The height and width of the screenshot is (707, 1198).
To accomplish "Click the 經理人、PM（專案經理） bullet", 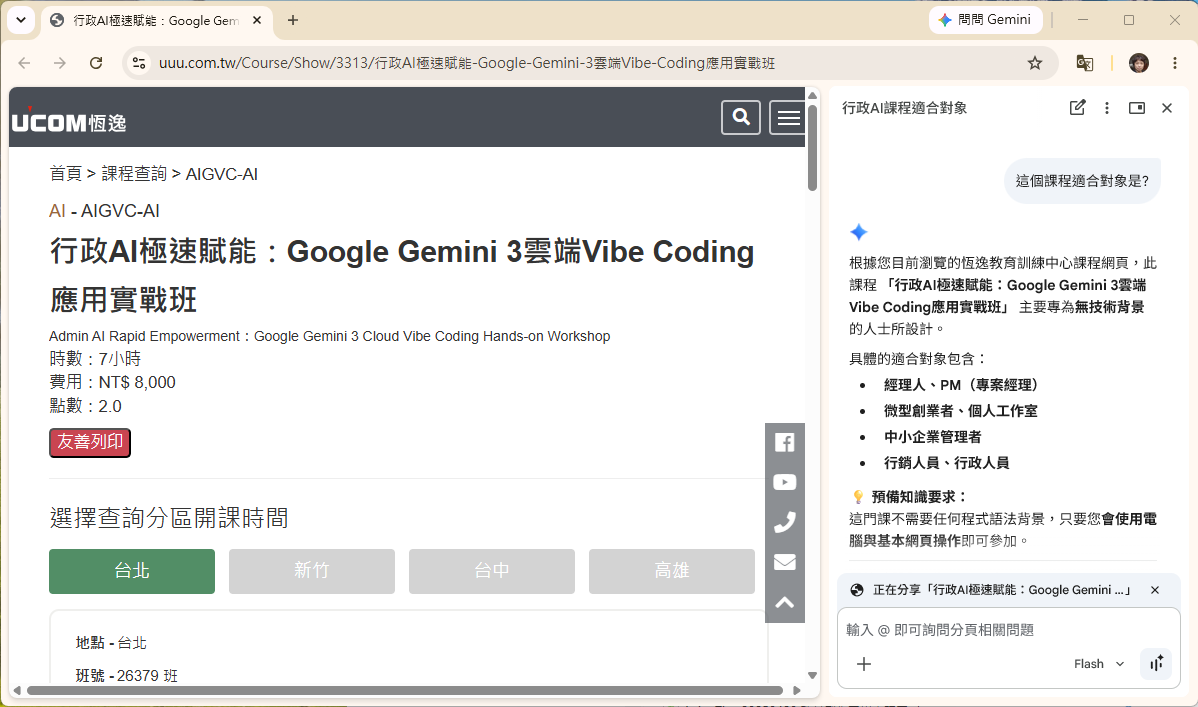I will tap(961, 385).
